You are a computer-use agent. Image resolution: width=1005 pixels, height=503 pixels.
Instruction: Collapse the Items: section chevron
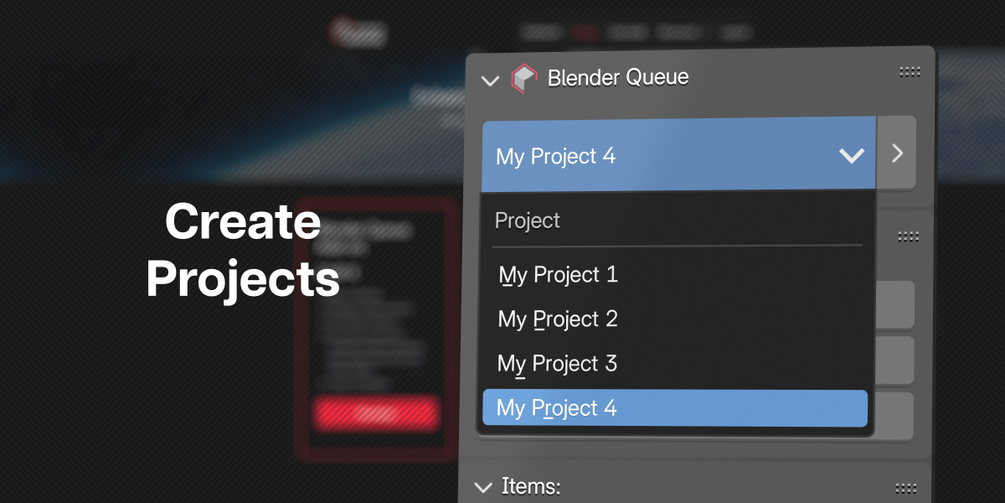484,488
